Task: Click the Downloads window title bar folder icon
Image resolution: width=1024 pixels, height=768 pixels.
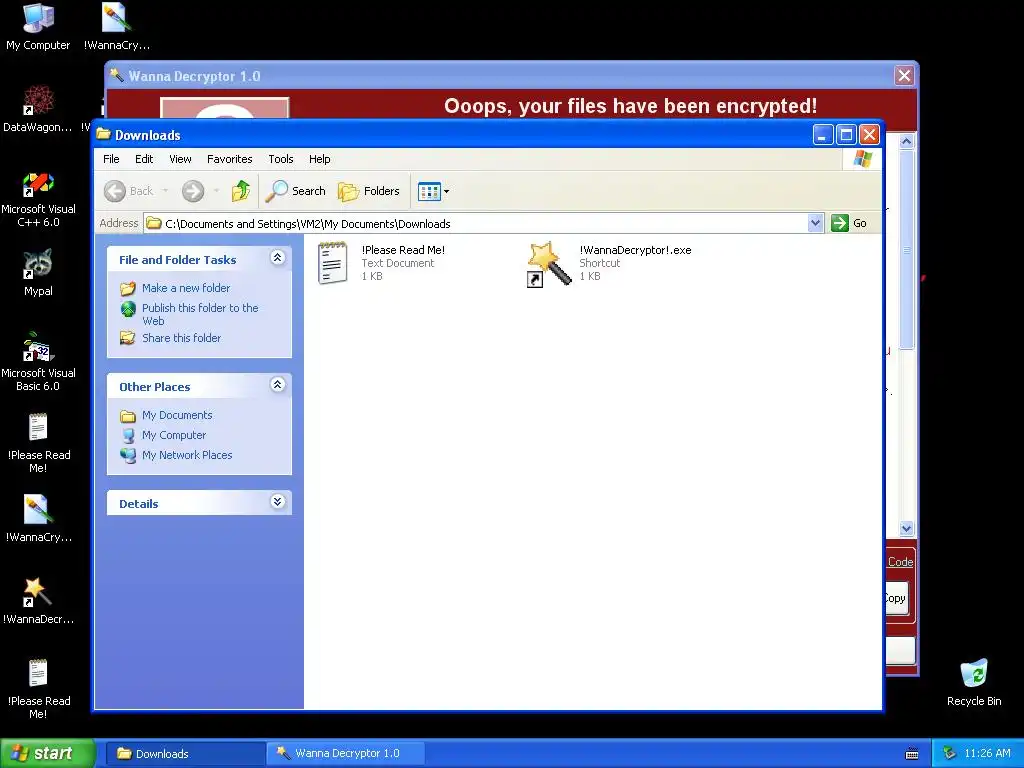Action: tap(104, 135)
